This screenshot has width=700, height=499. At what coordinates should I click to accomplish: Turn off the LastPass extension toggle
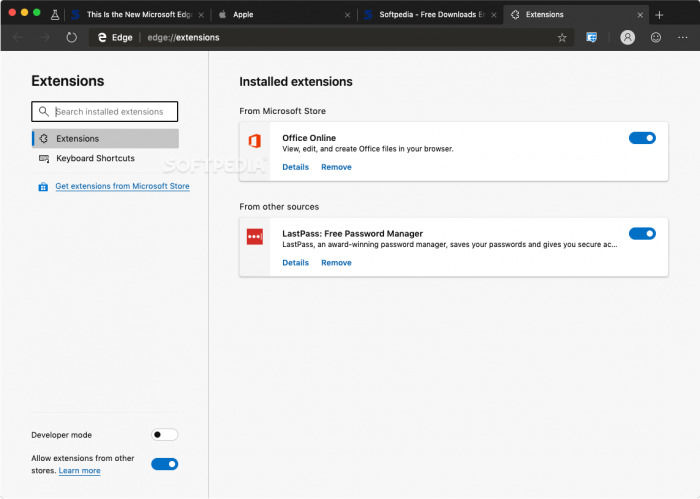tap(642, 234)
